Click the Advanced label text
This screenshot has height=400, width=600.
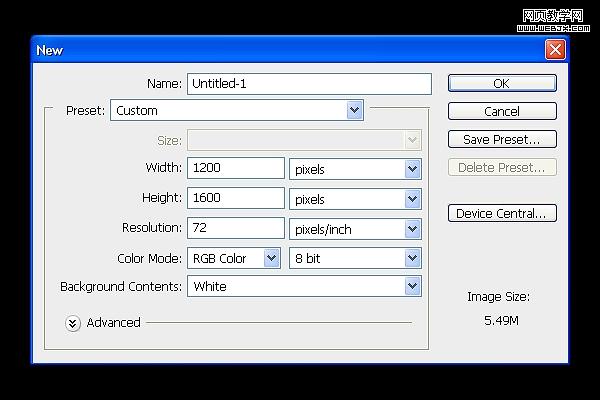pos(113,322)
